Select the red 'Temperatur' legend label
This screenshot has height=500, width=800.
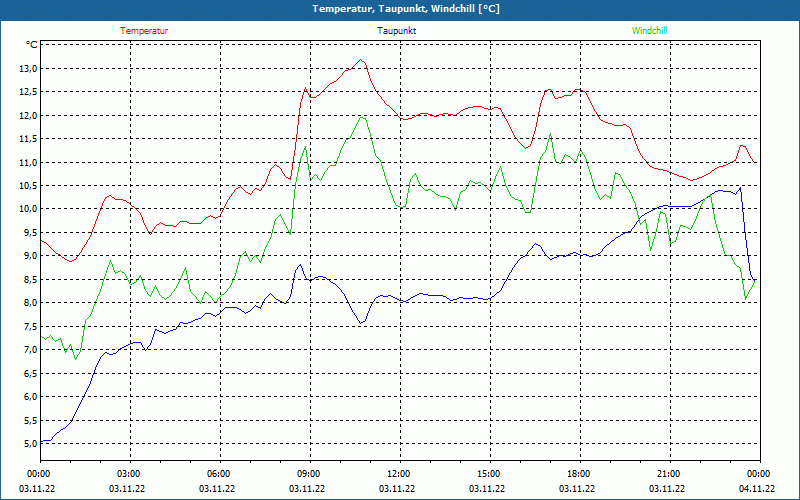point(144,31)
